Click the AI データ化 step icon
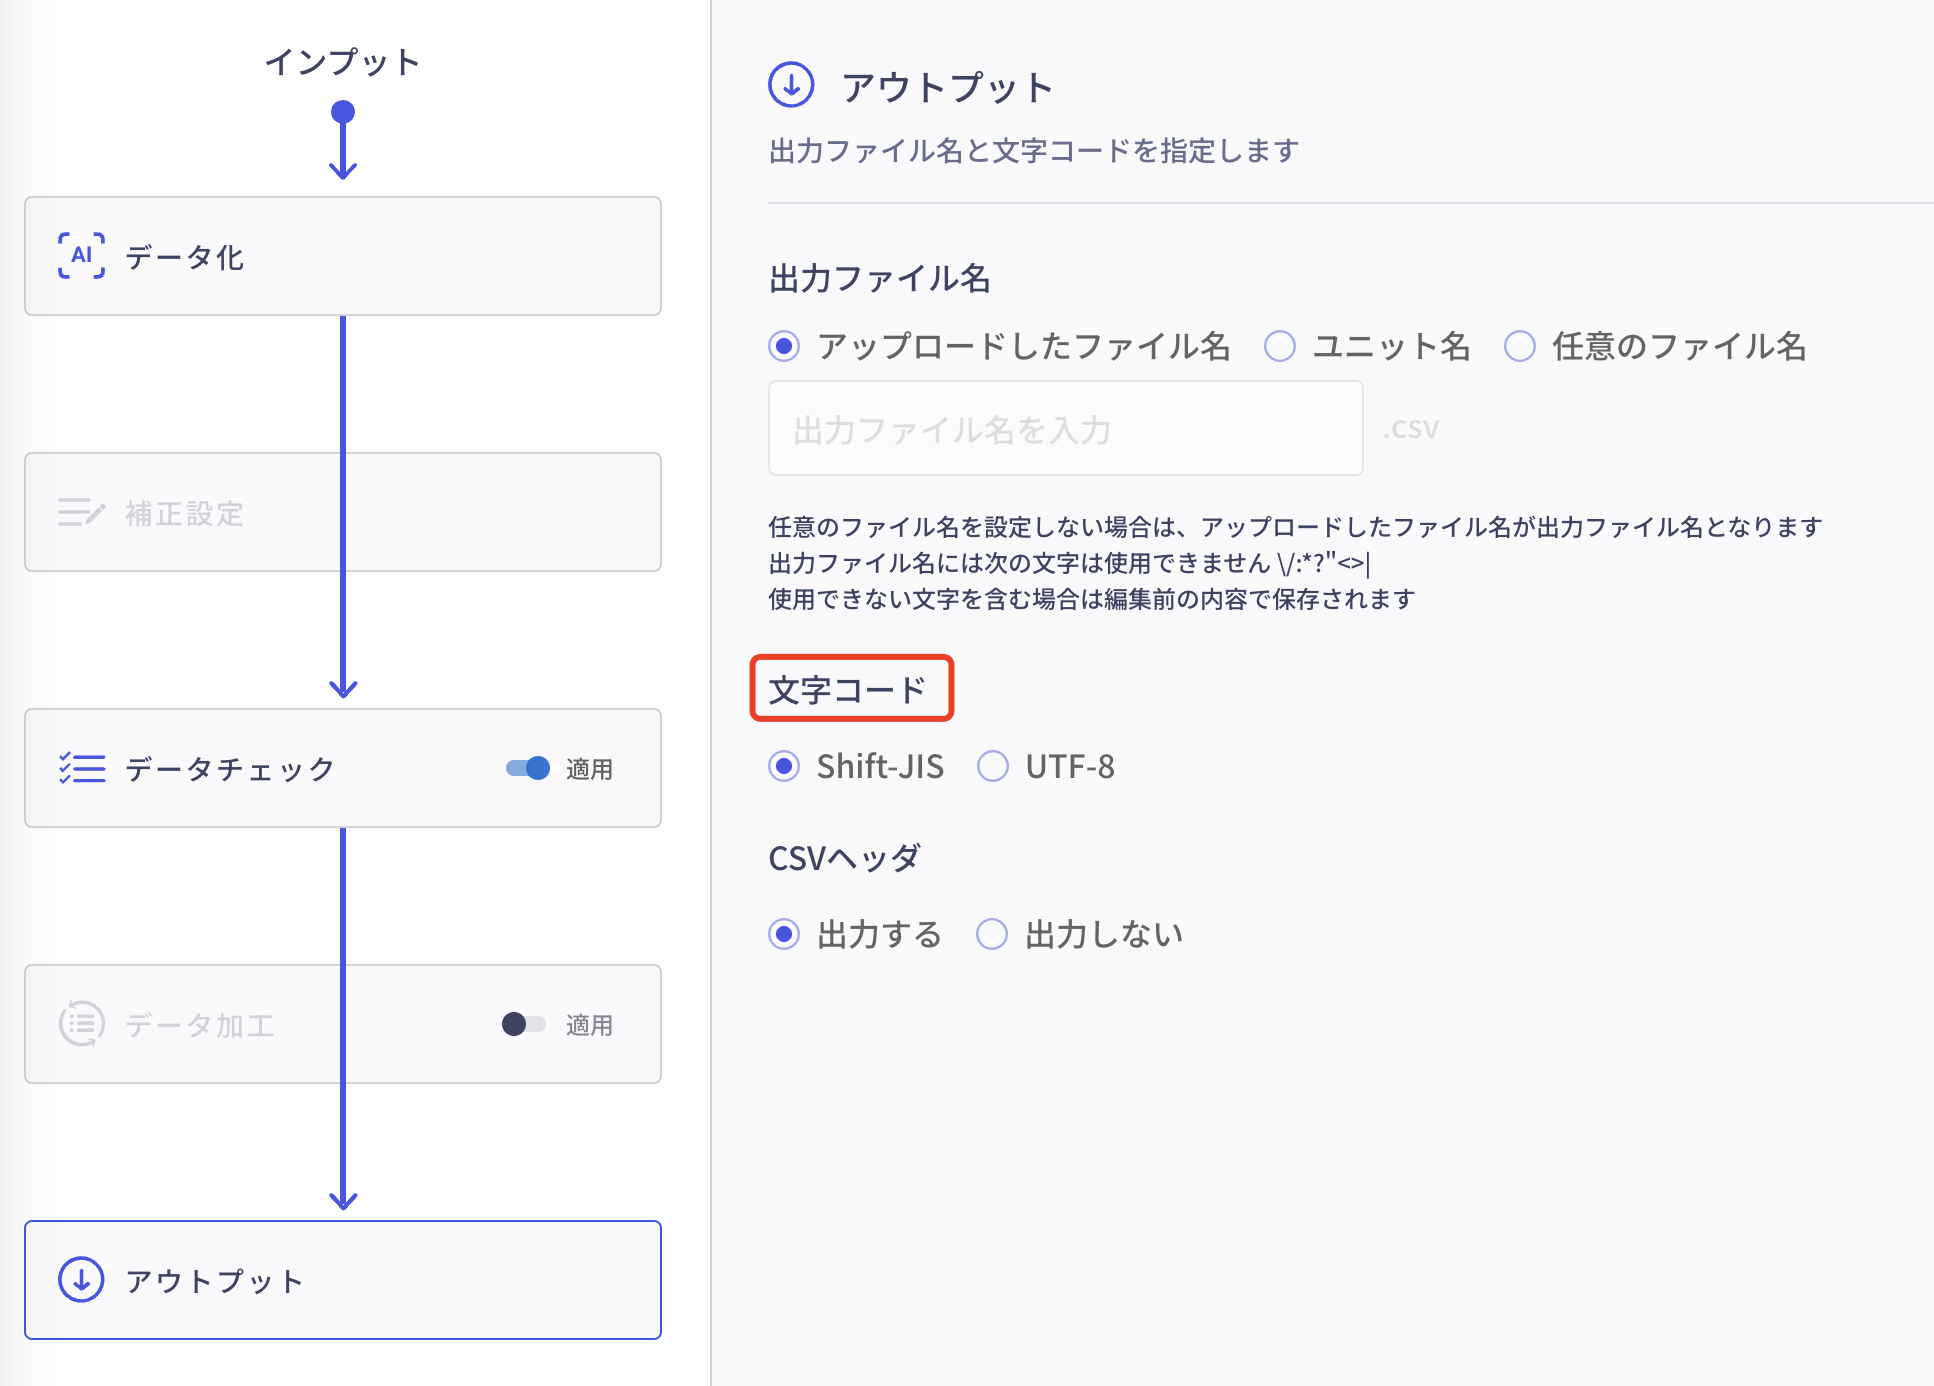 tap(80, 257)
